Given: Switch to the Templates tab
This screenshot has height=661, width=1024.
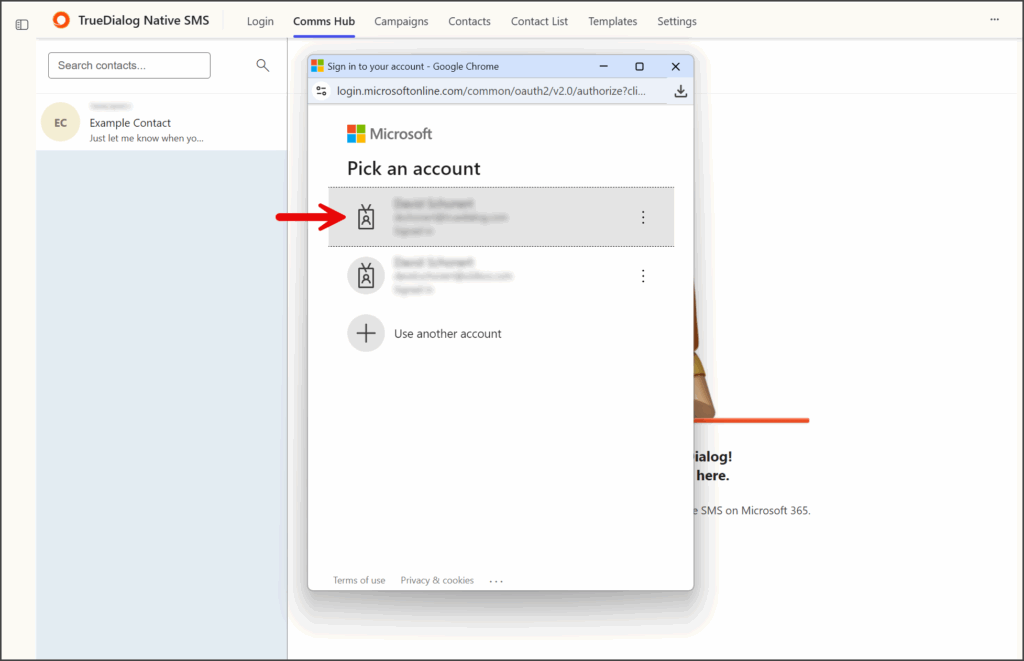Looking at the screenshot, I should pyautogui.click(x=613, y=21).
